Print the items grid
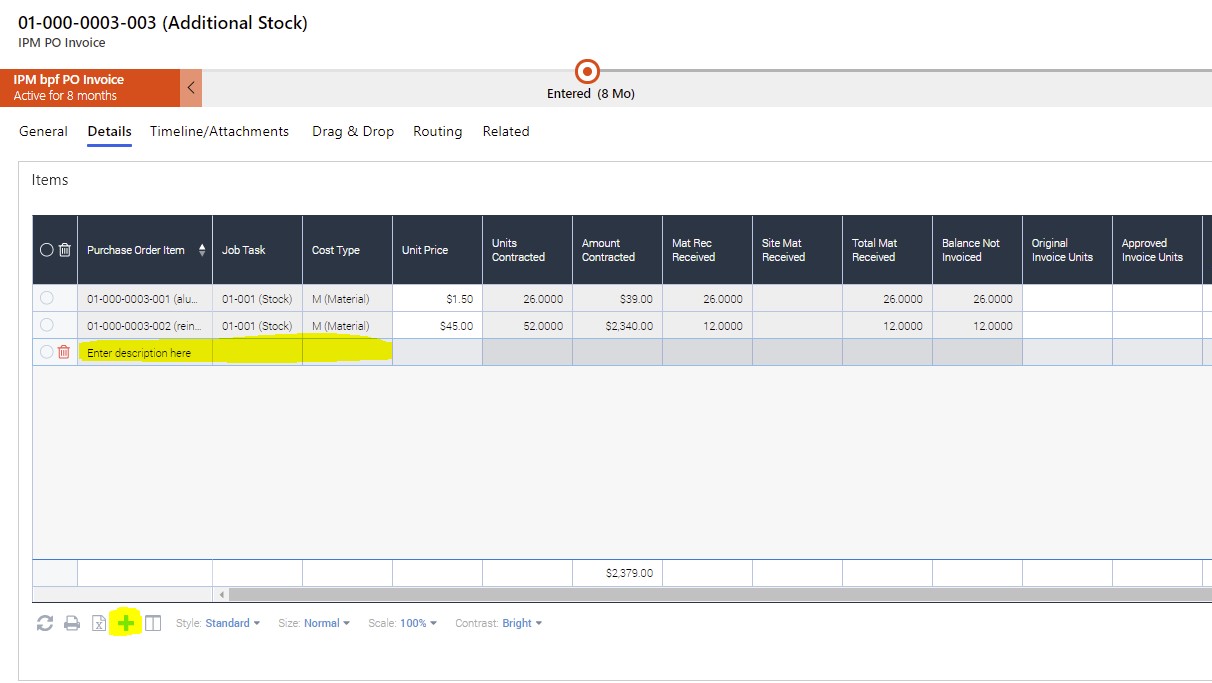 72,623
